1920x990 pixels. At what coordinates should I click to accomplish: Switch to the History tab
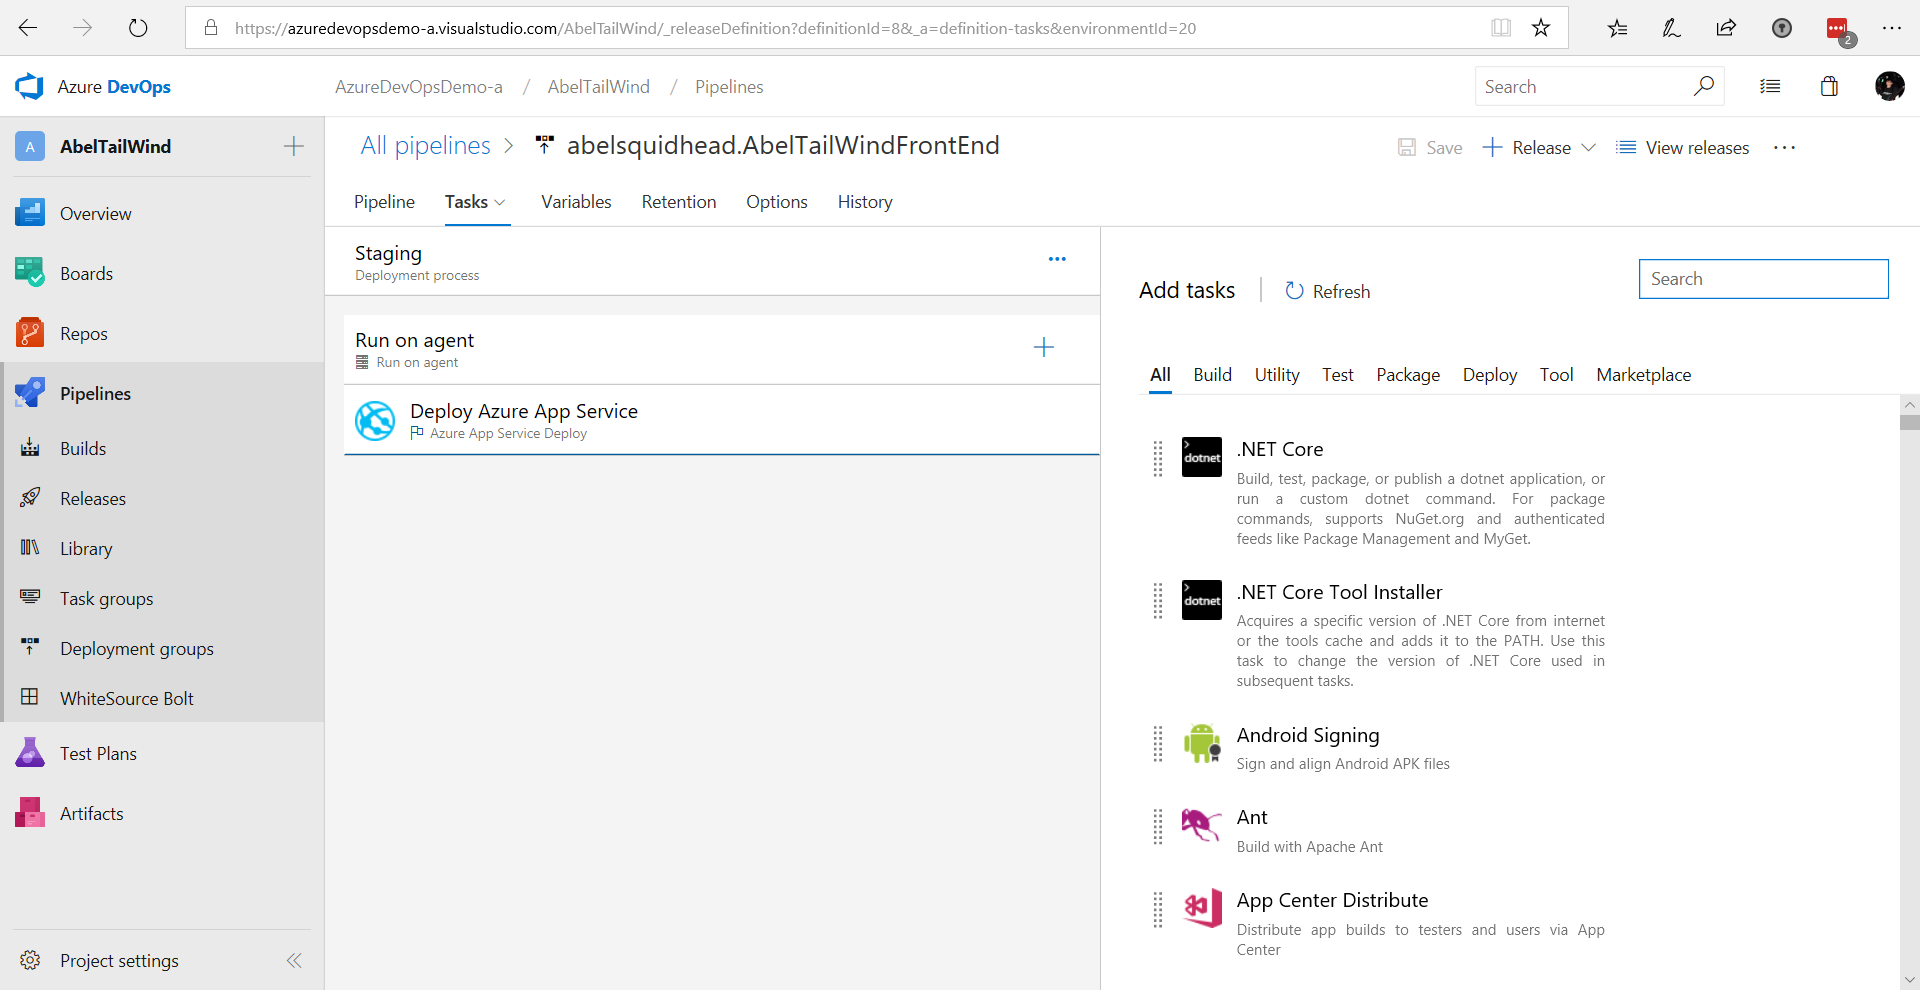[865, 202]
